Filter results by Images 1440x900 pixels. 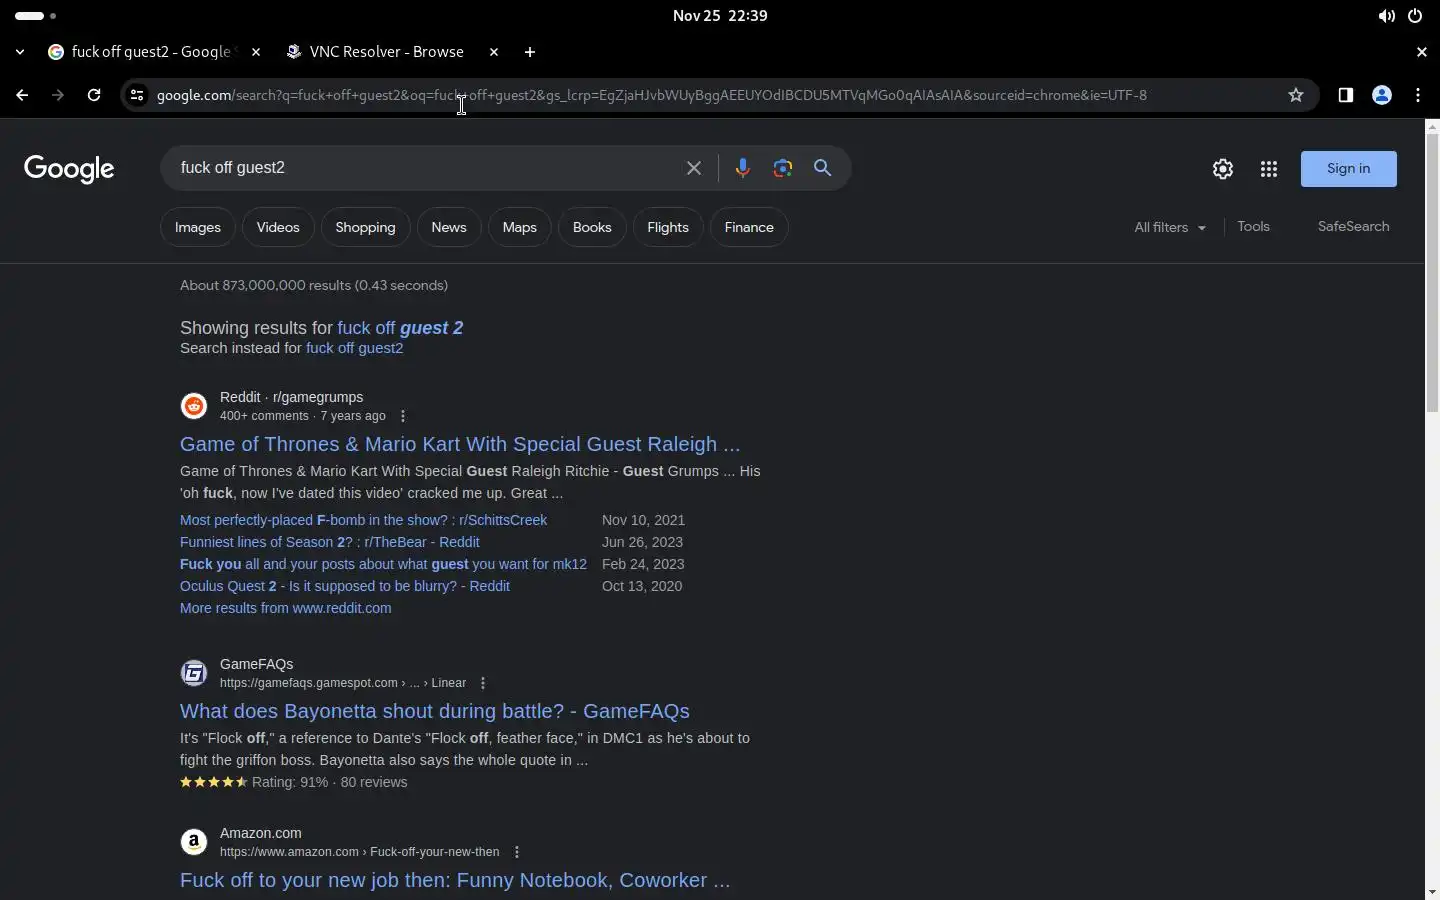pyautogui.click(x=198, y=228)
